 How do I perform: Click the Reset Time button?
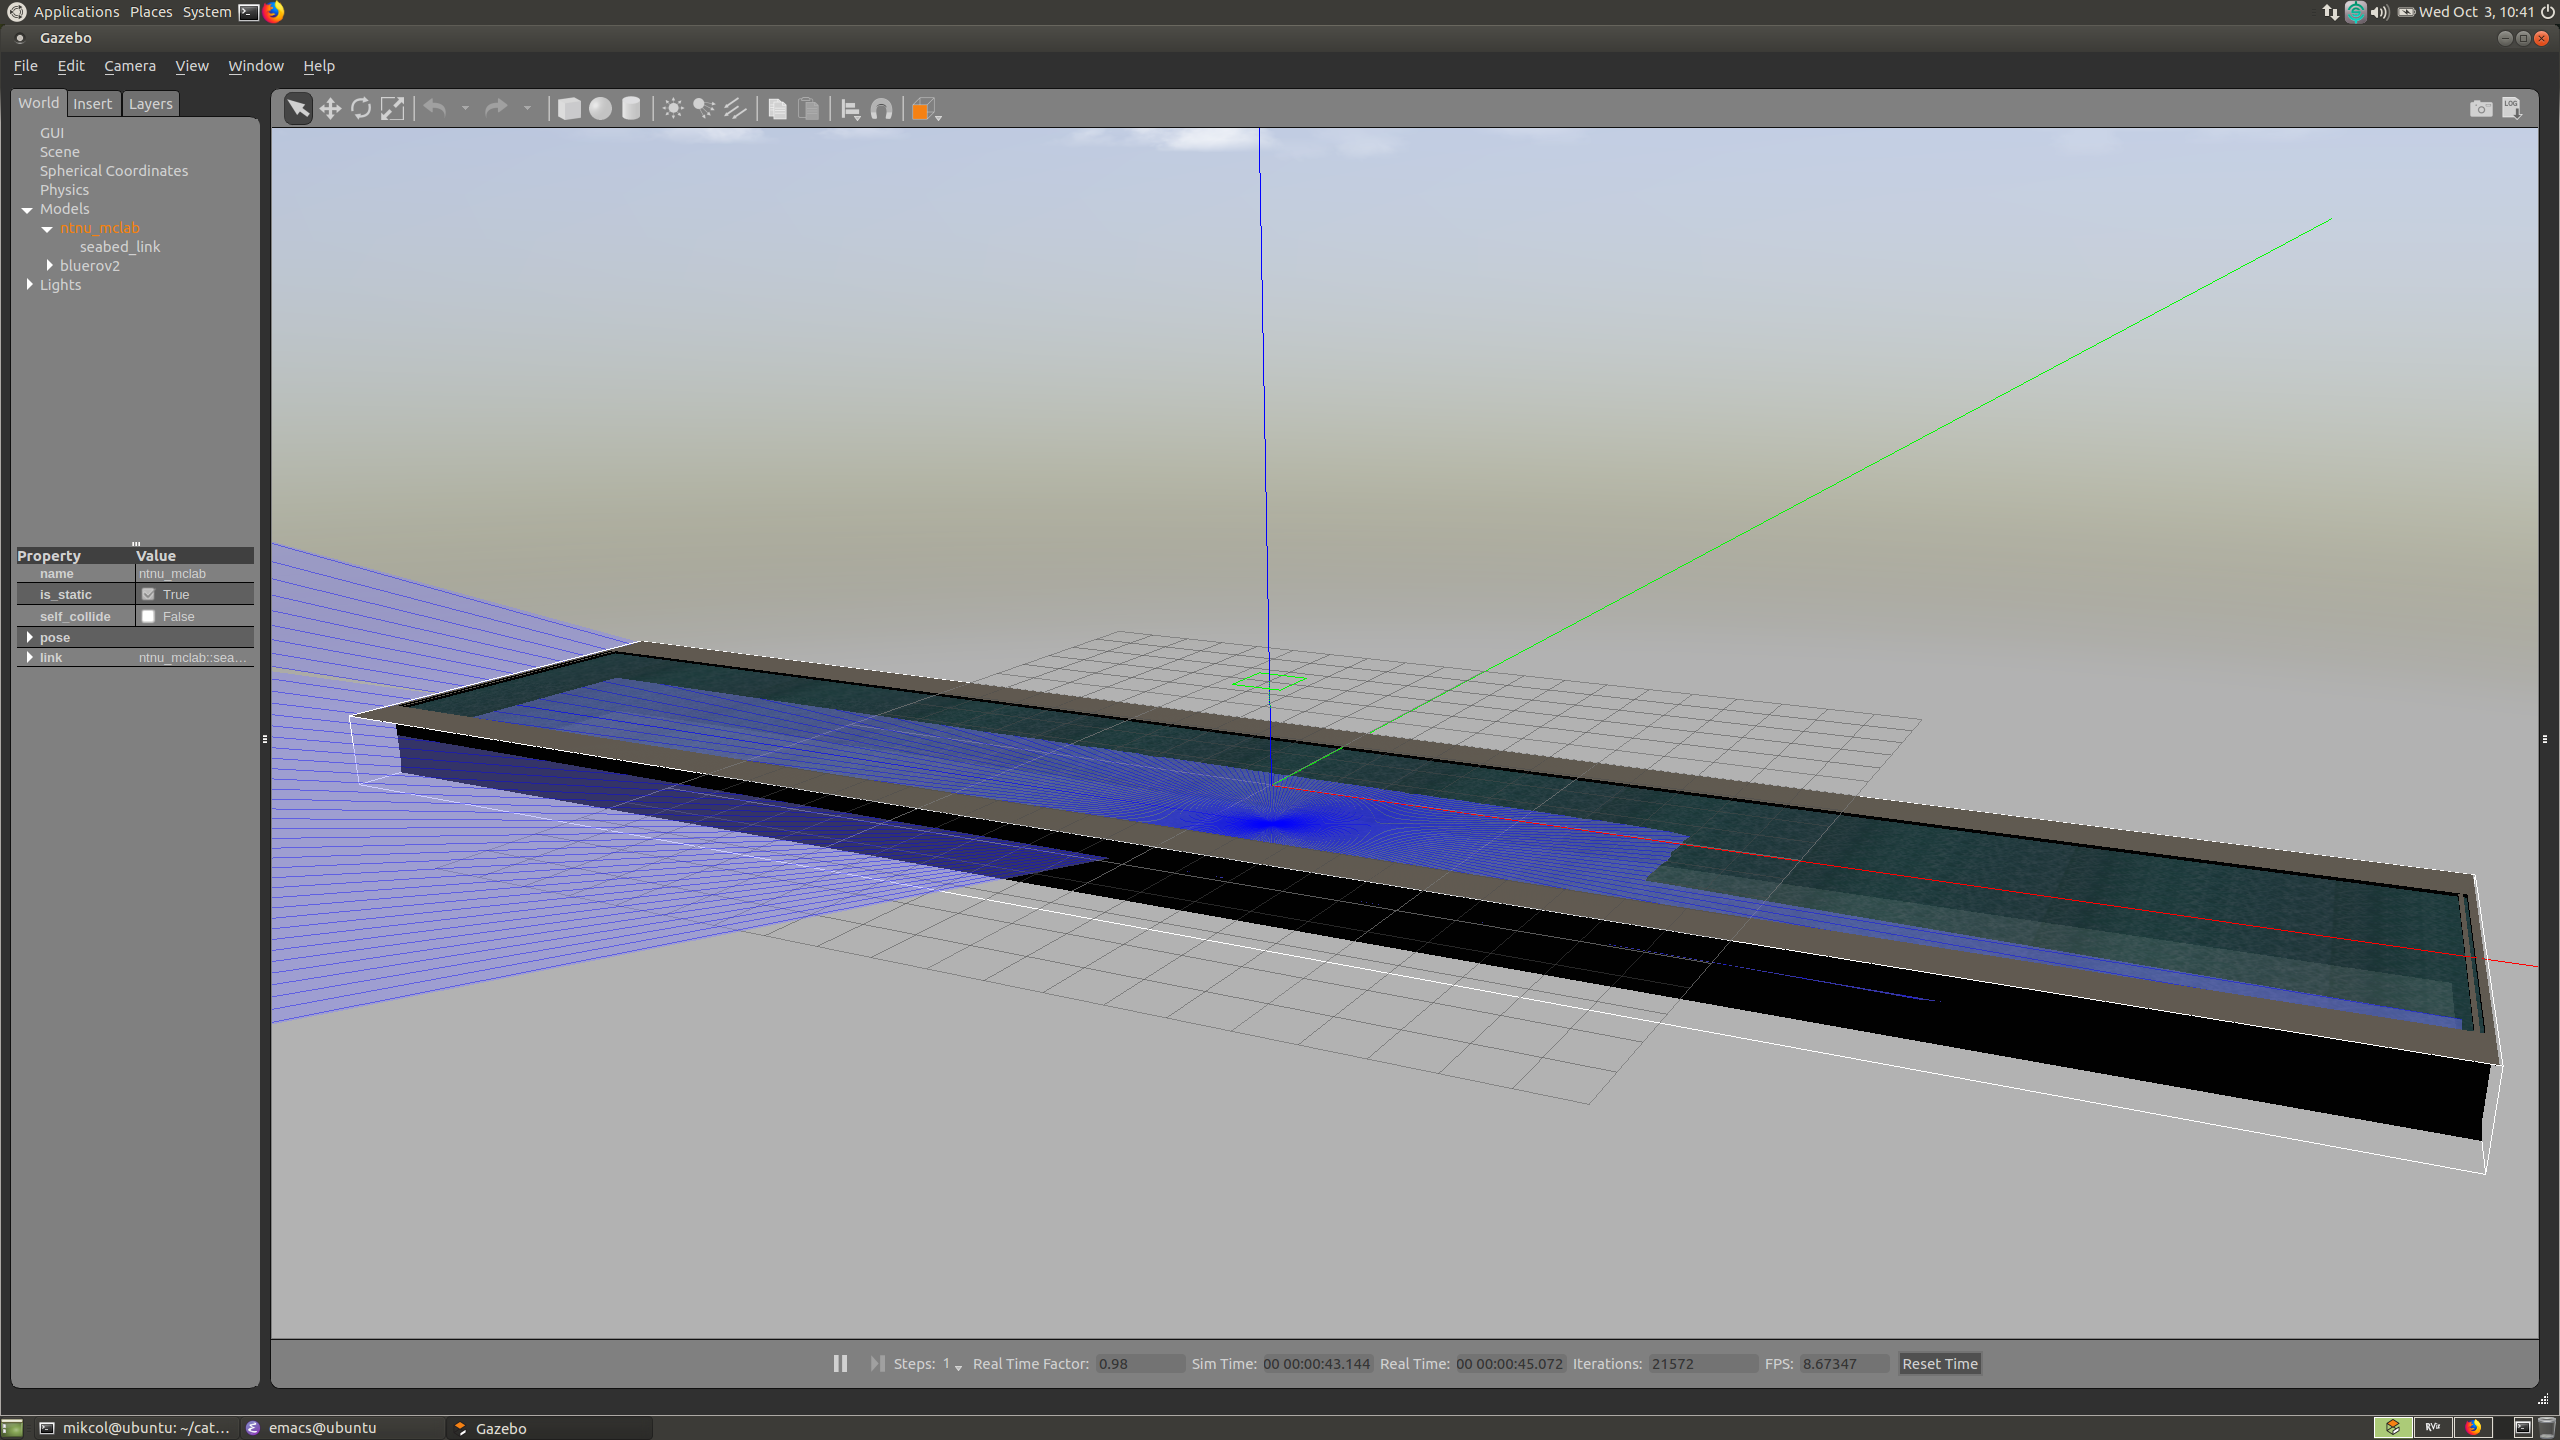tap(1938, 1363)
